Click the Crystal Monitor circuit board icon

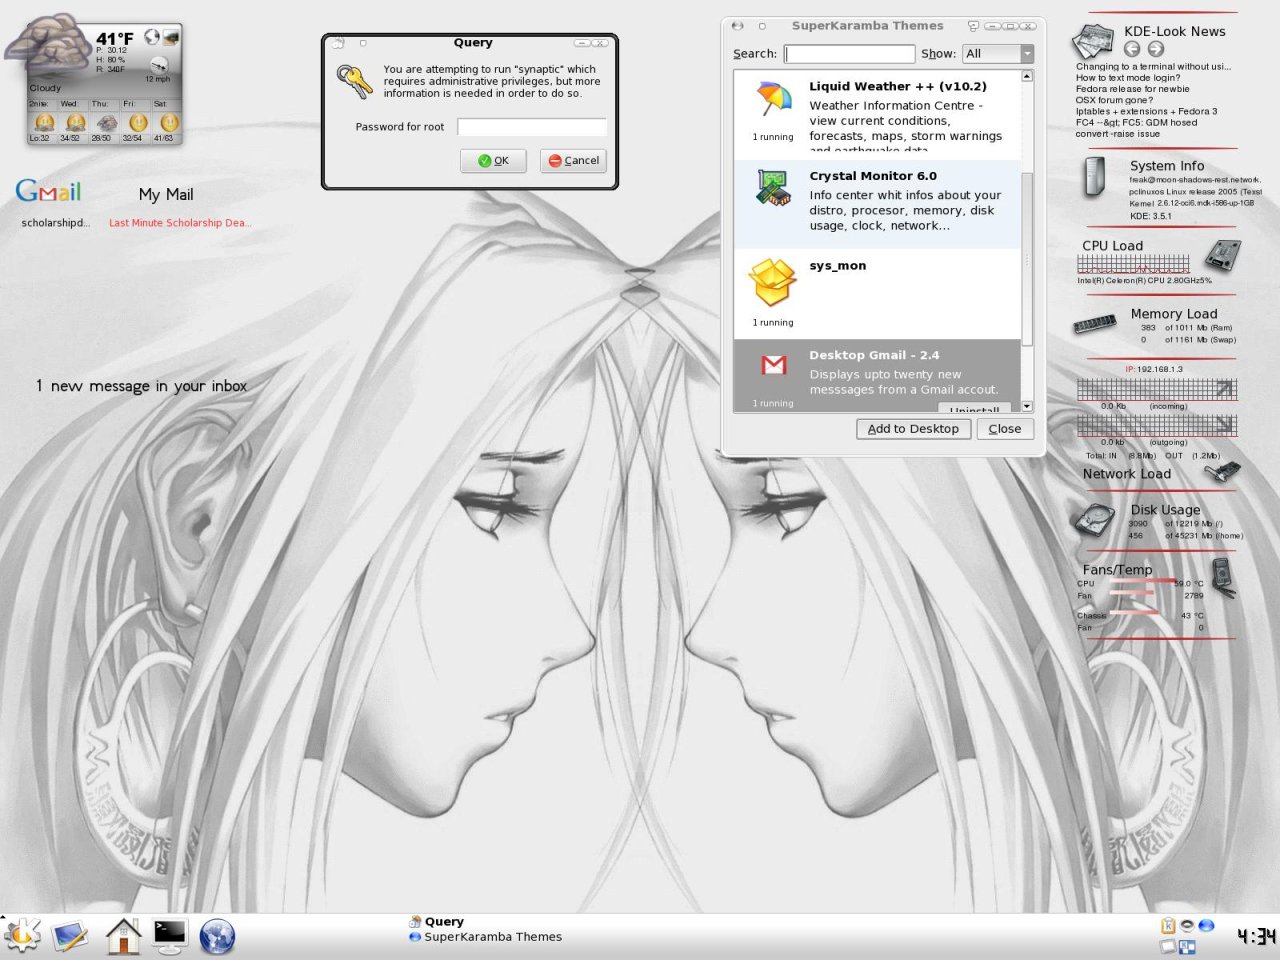[774, 187]
